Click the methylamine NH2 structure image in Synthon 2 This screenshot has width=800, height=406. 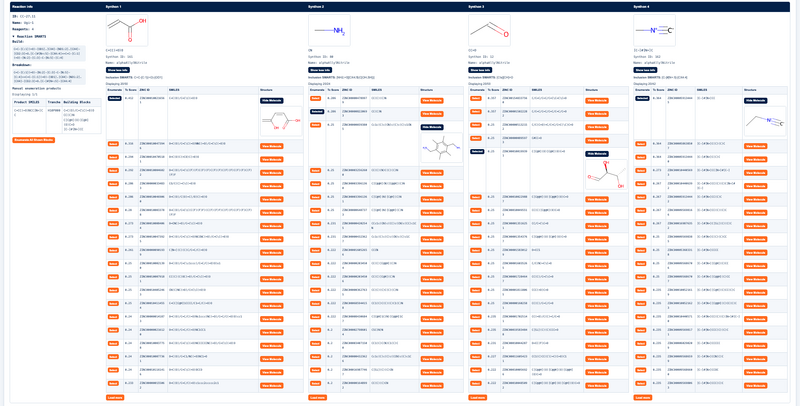pyautogui.click(x=329, y=31)
